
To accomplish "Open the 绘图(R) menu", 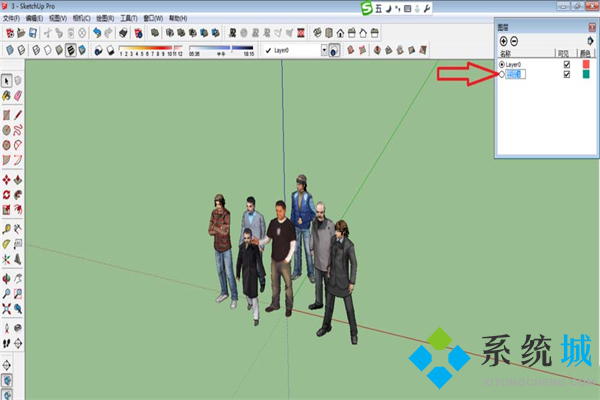I will coord(105,18).
